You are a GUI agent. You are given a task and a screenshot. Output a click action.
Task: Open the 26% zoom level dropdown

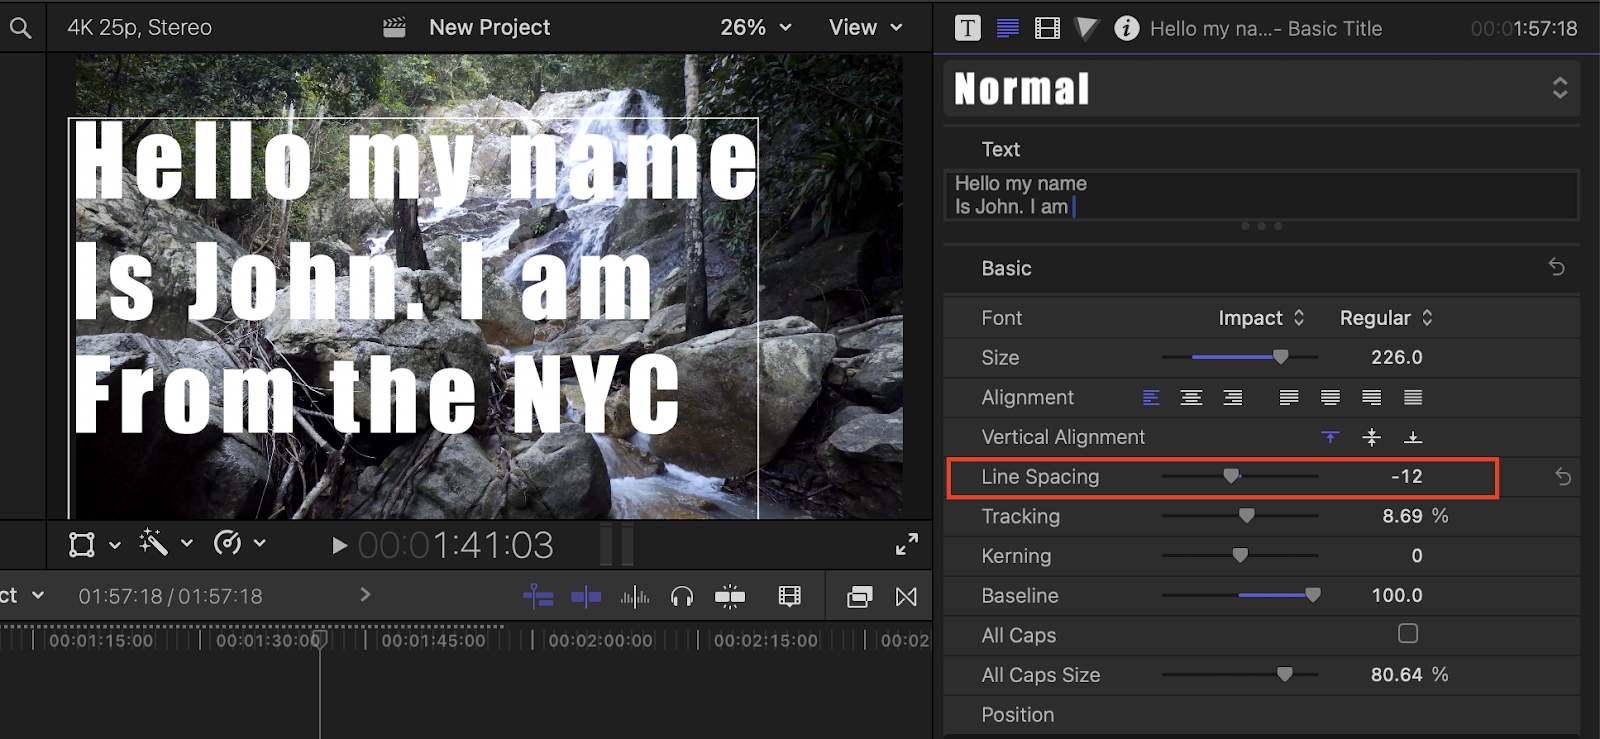click(x=756, y=28)
